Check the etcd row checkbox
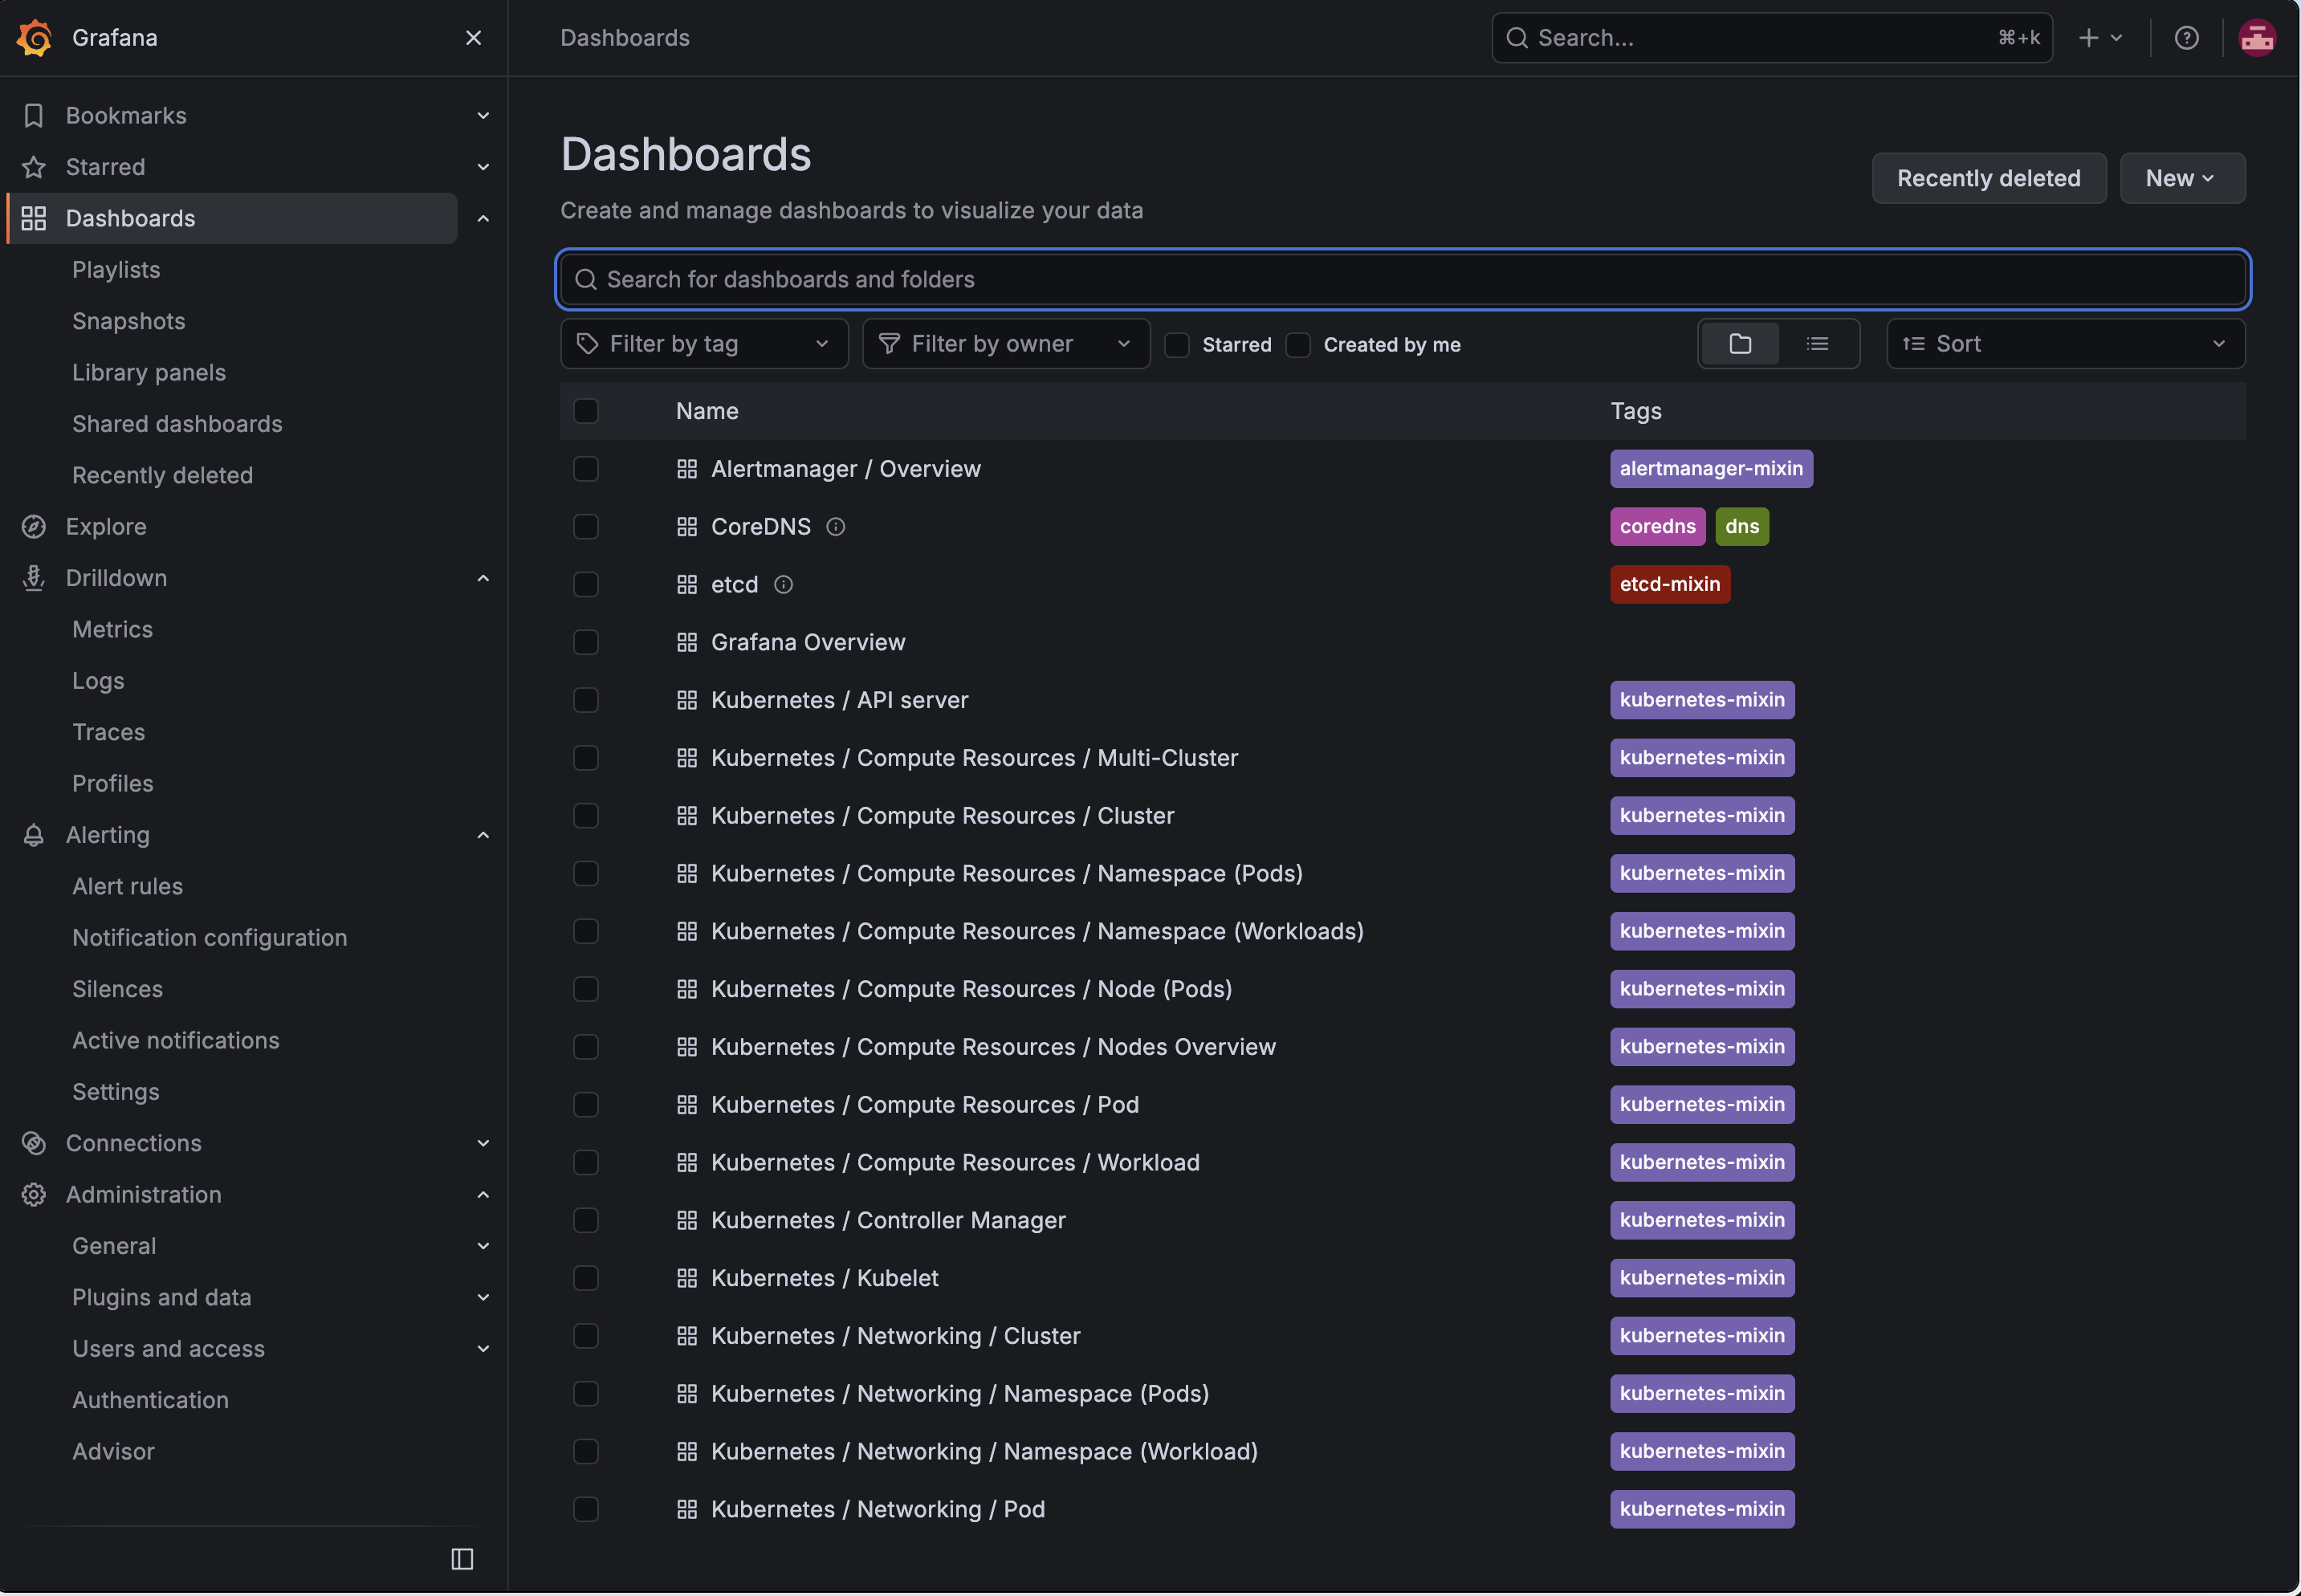Image resolution: width=2301 pixels, height=1596 pixels. [x=586, y=585]
